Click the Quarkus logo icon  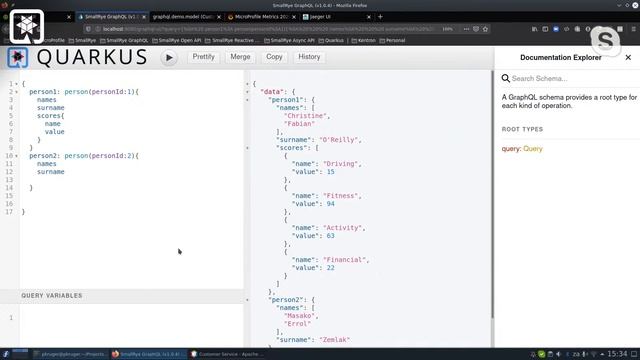pyautogui.click(x=18, y=57)
